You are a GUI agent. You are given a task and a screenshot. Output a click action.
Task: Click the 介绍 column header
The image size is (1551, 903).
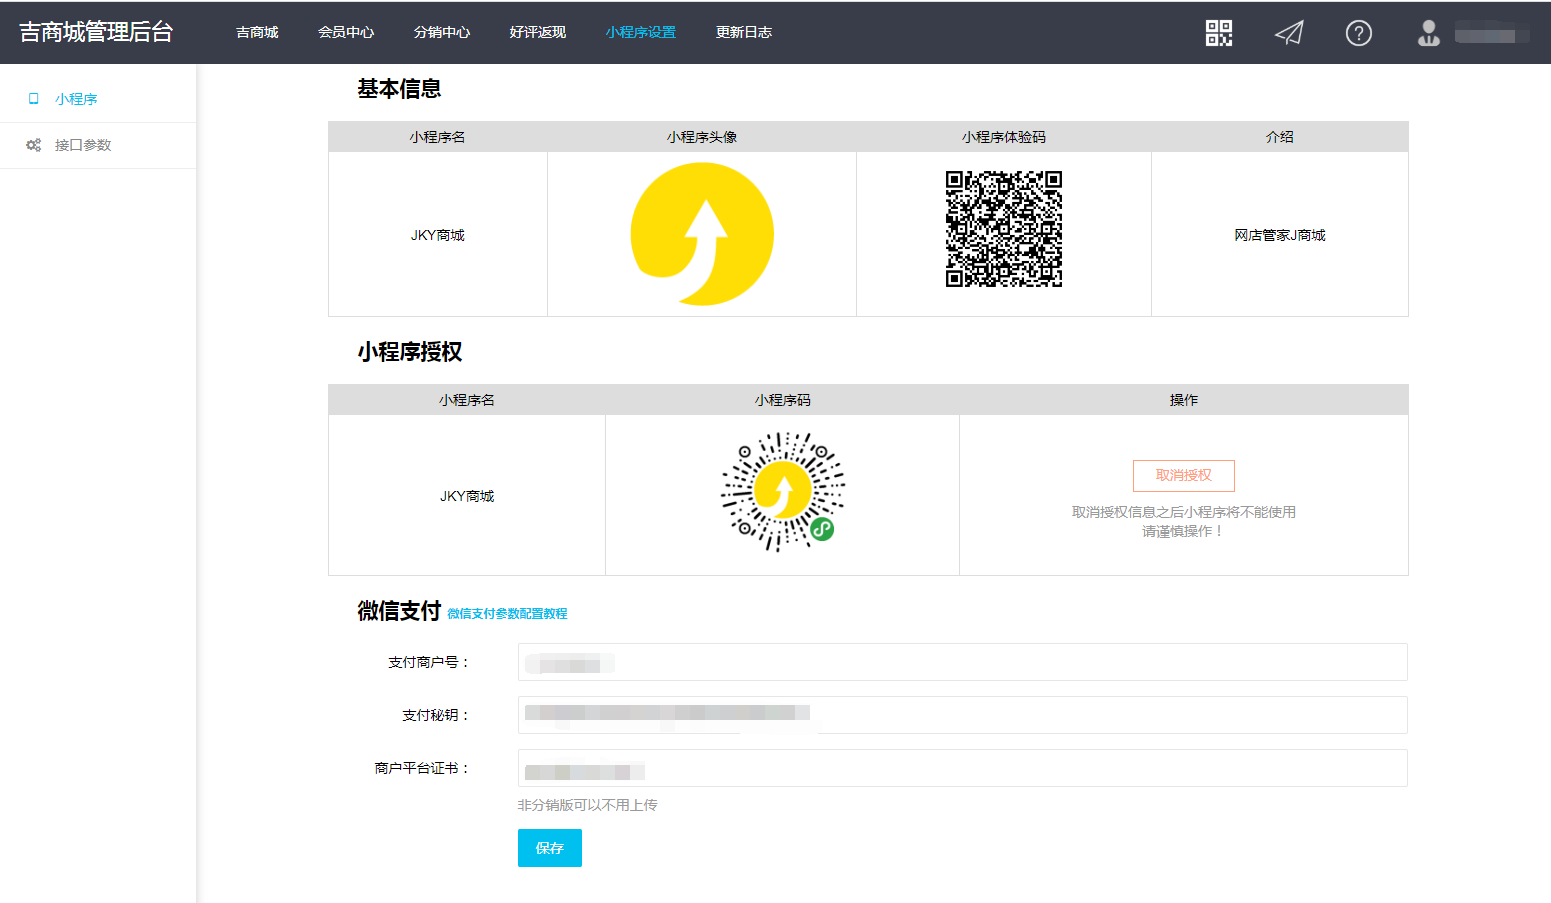pos(1280,137)
